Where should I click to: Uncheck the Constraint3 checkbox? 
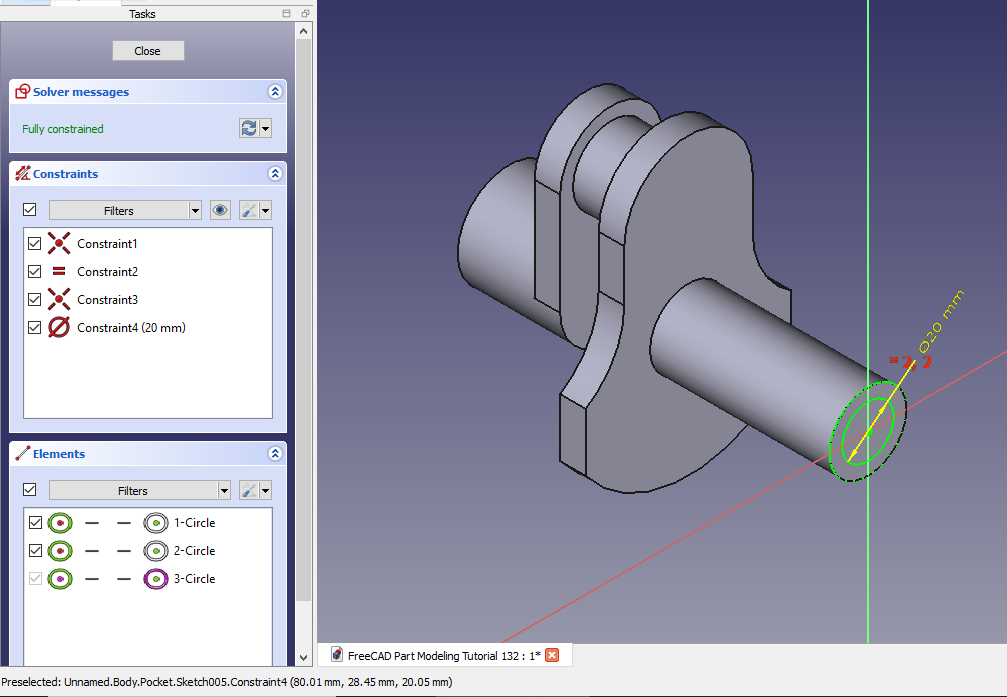[x=35, y=299]
